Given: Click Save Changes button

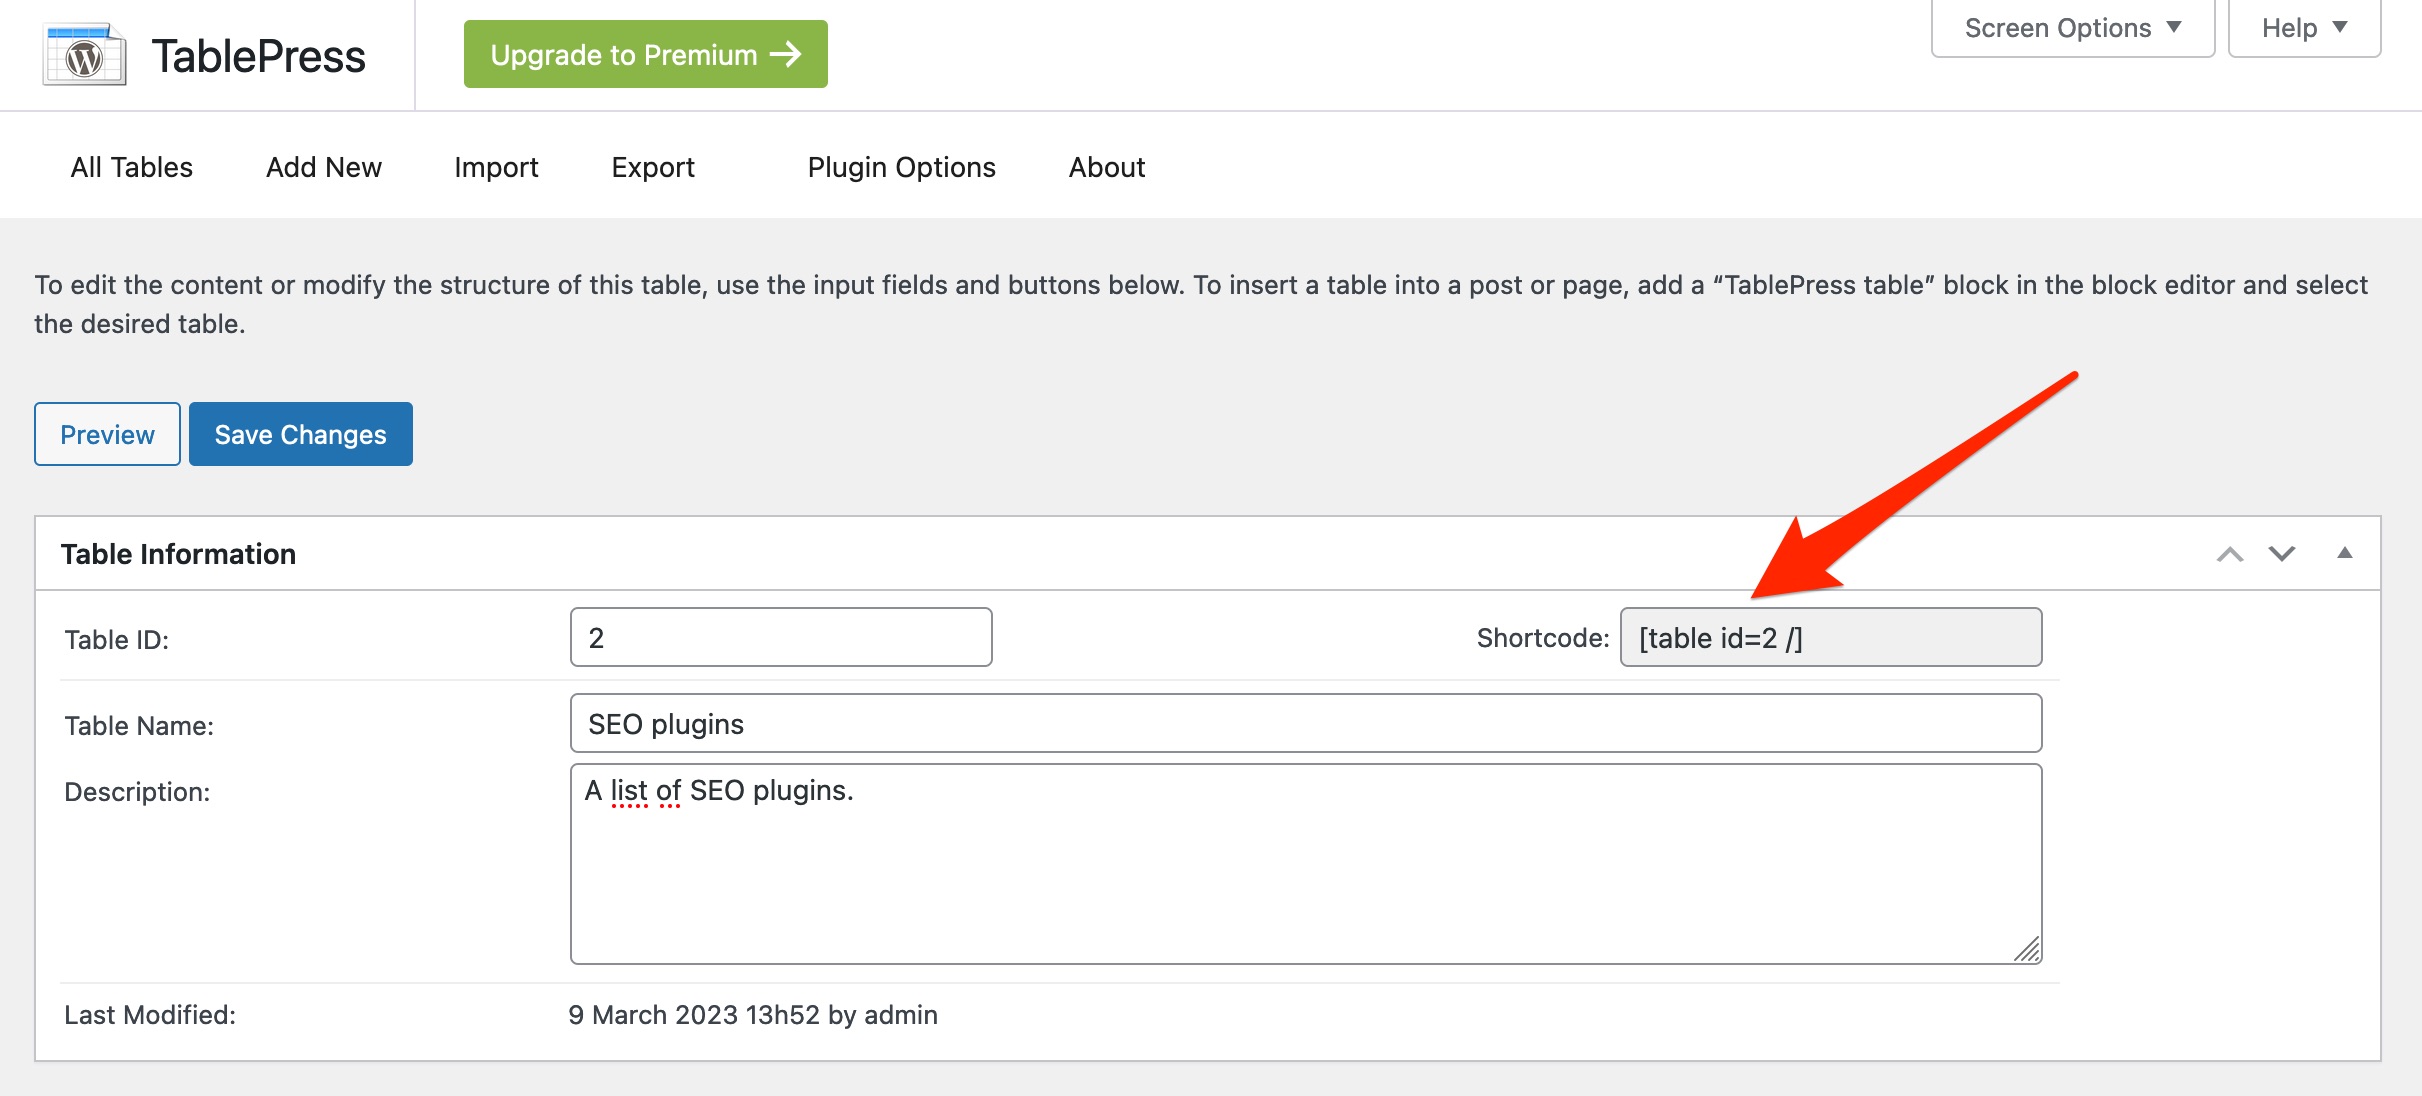Looking at the screenshot, I should (301, 434).
